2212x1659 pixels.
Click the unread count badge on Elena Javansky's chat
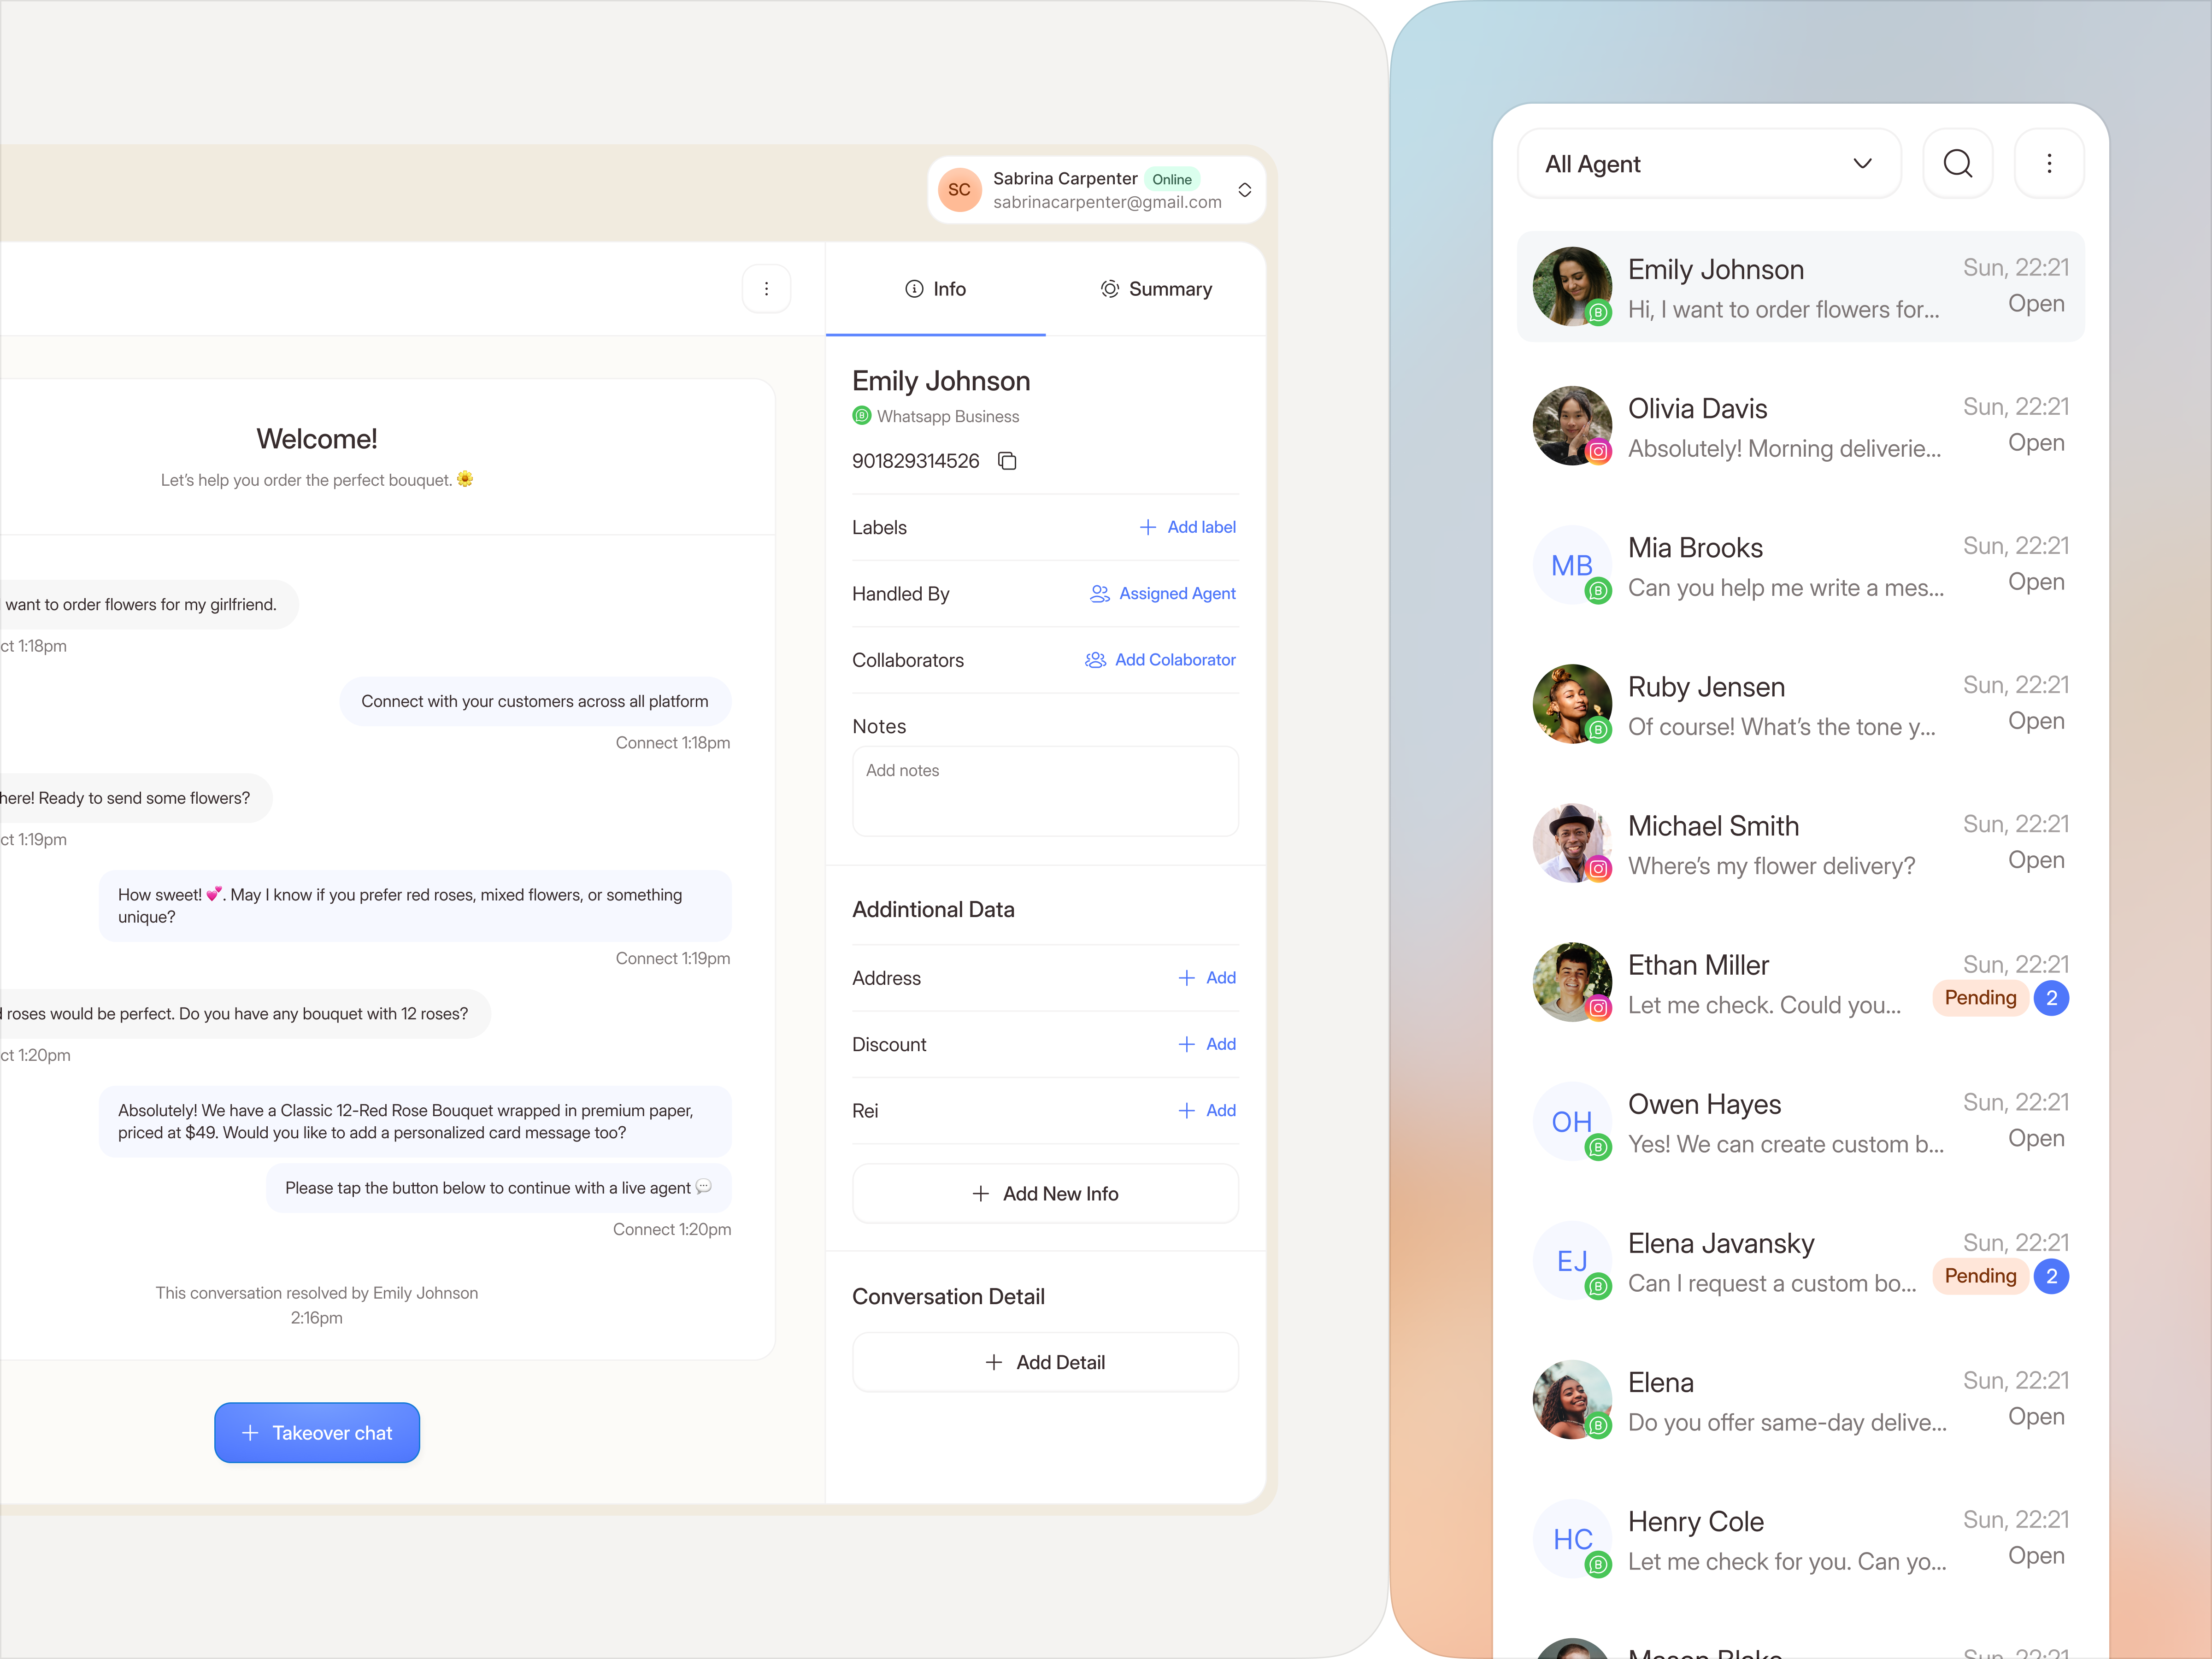pos(2053,1276)
